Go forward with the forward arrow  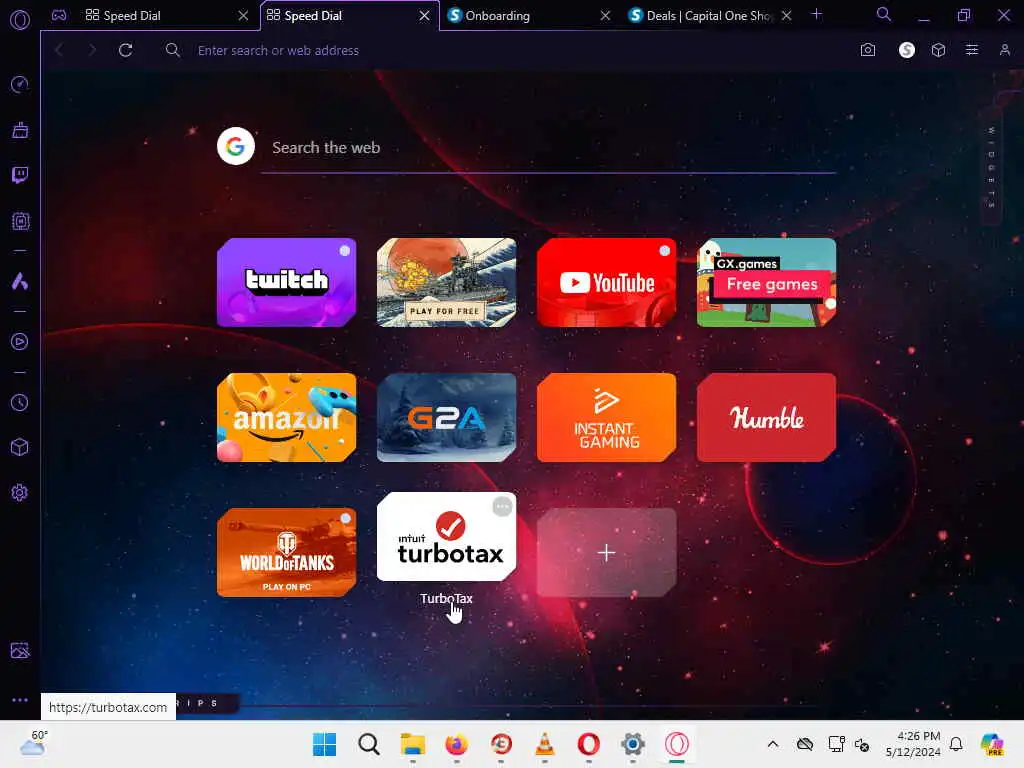pyautogui.click(x=92, y=50)
